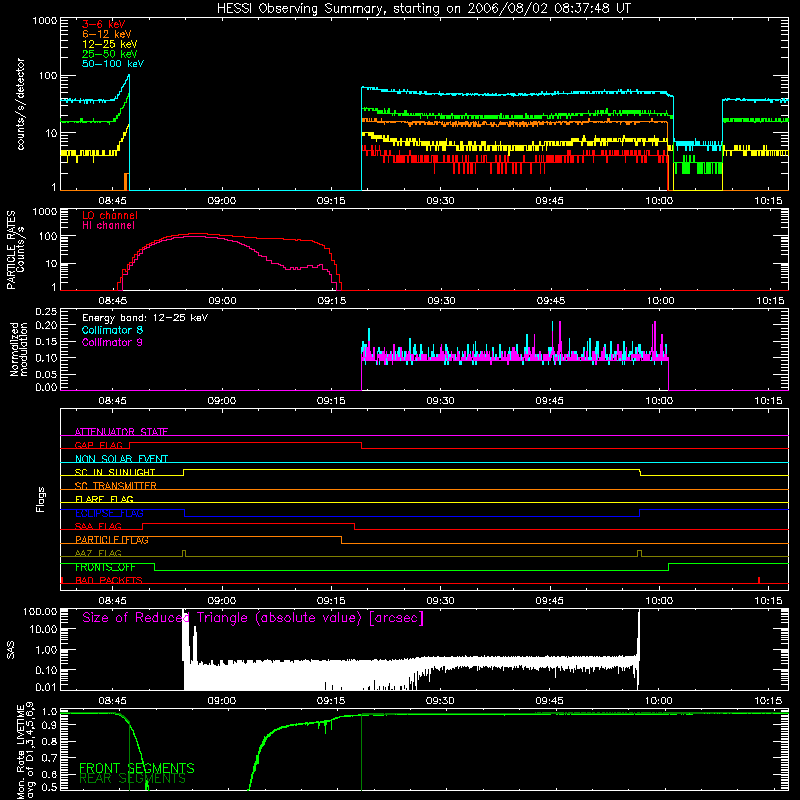Click the HI channel legend label

click(x=108, y=226)
